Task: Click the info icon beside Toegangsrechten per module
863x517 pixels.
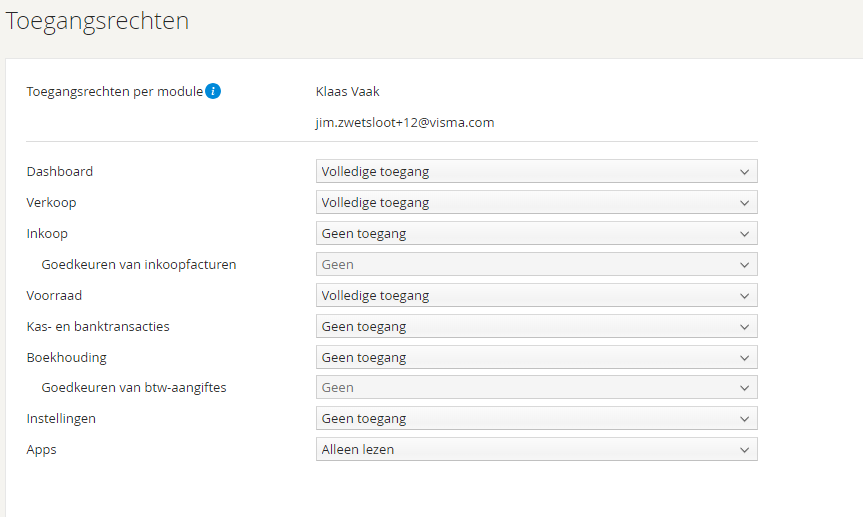Action: pos(213,92)
